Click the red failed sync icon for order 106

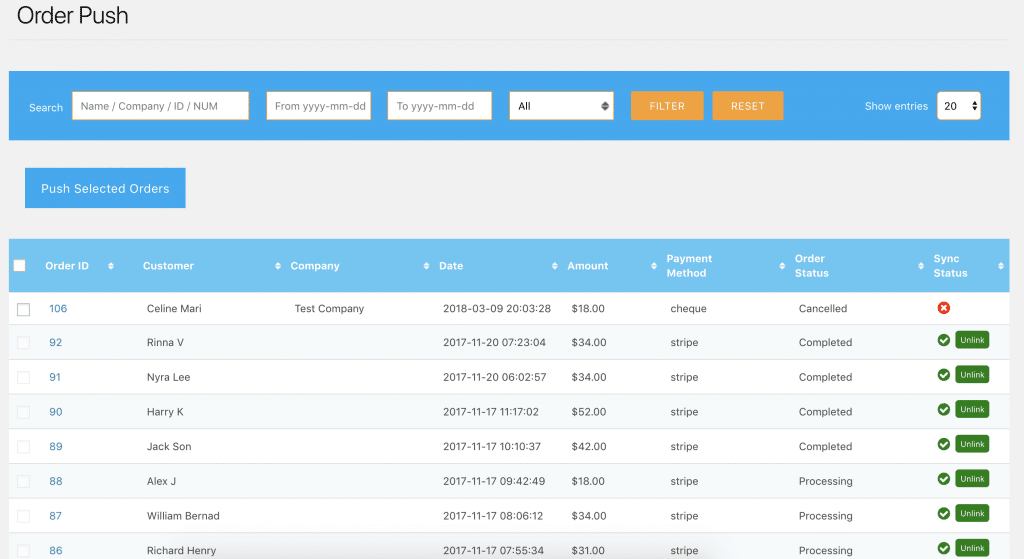point(944,308)
